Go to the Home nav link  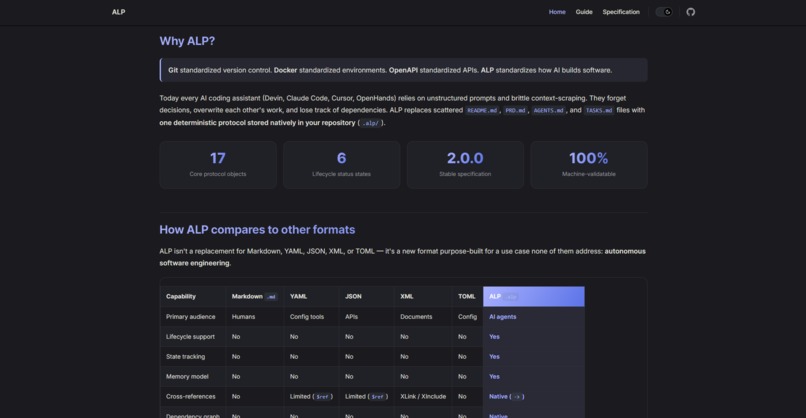pyautogui.click(x=557, y=12)
